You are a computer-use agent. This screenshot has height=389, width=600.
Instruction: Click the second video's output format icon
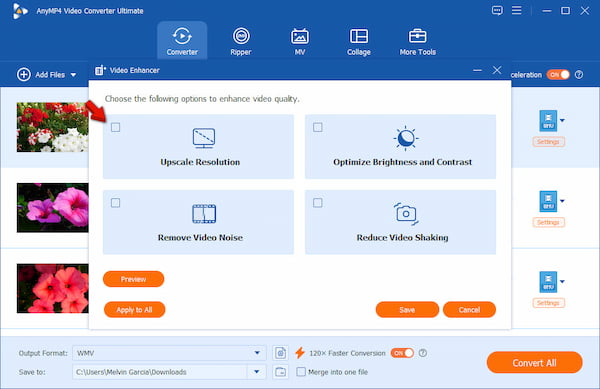point(548,201)
